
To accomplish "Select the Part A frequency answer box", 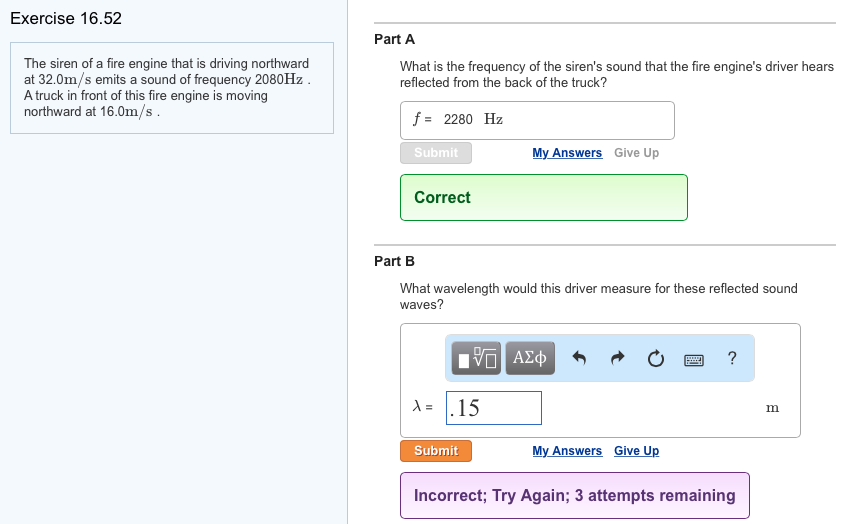I will [x=537, y=120].
